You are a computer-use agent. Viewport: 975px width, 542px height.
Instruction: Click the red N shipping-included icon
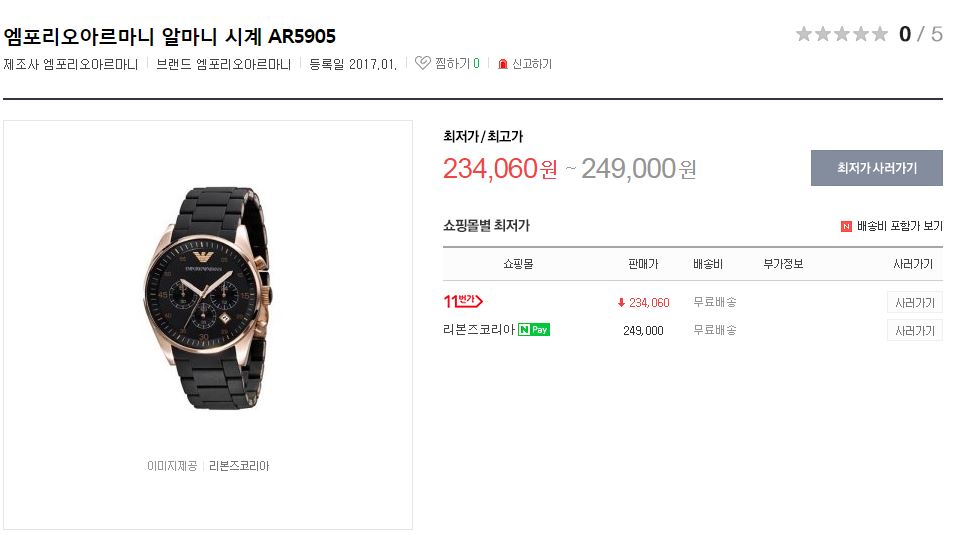pos(846,226)
